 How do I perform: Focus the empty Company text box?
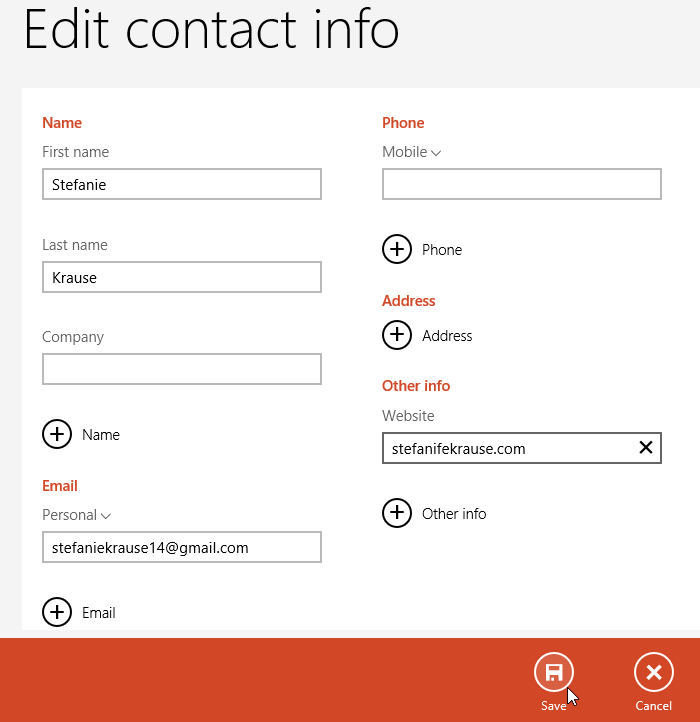coord(181,369)
